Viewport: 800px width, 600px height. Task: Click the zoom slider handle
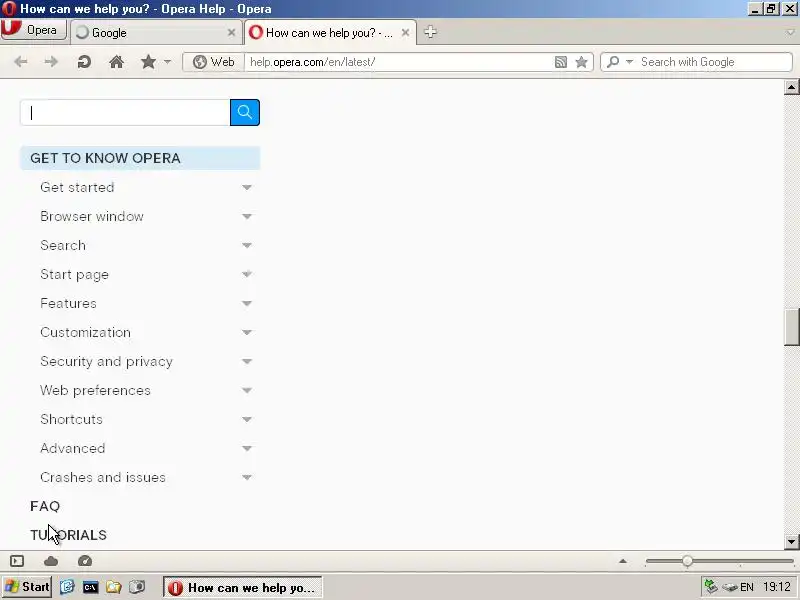[687, 561]
